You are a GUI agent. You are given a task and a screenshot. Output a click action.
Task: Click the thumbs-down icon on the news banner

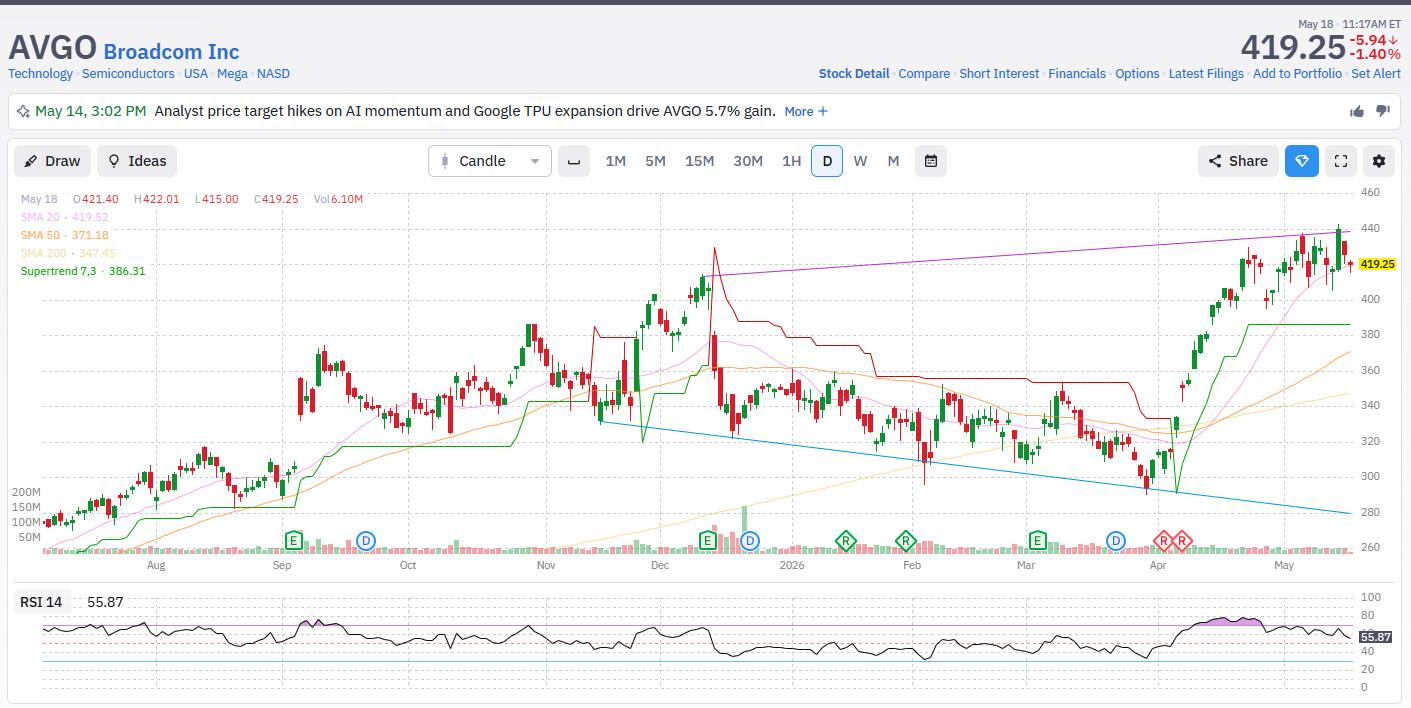pyautogui.click(x=1383, y=111)
